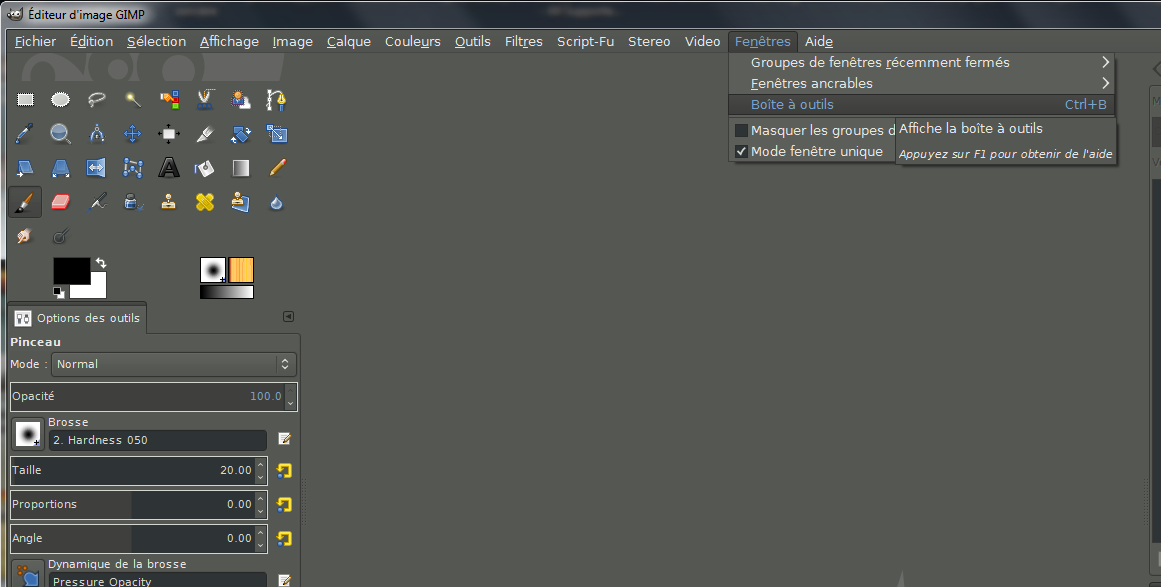Select the Scale tool

[x=276, y=134]
